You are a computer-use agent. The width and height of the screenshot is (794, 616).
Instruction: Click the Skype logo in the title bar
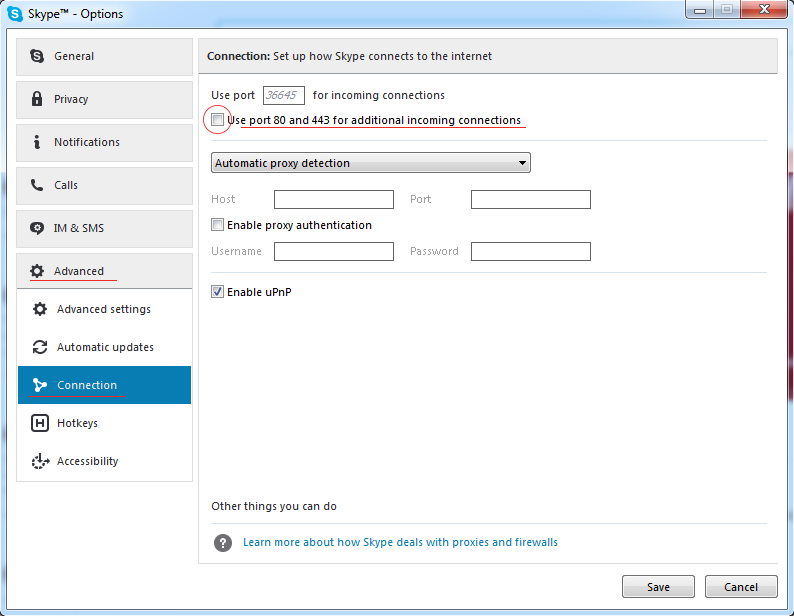(15, 14)
